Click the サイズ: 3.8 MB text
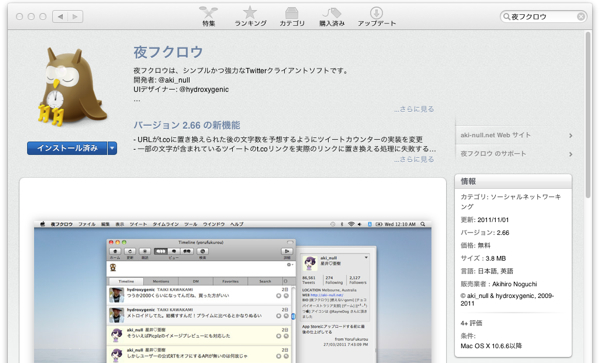This screenshot has height=363, width=600. pyautogui.click(x=483, y=259)
